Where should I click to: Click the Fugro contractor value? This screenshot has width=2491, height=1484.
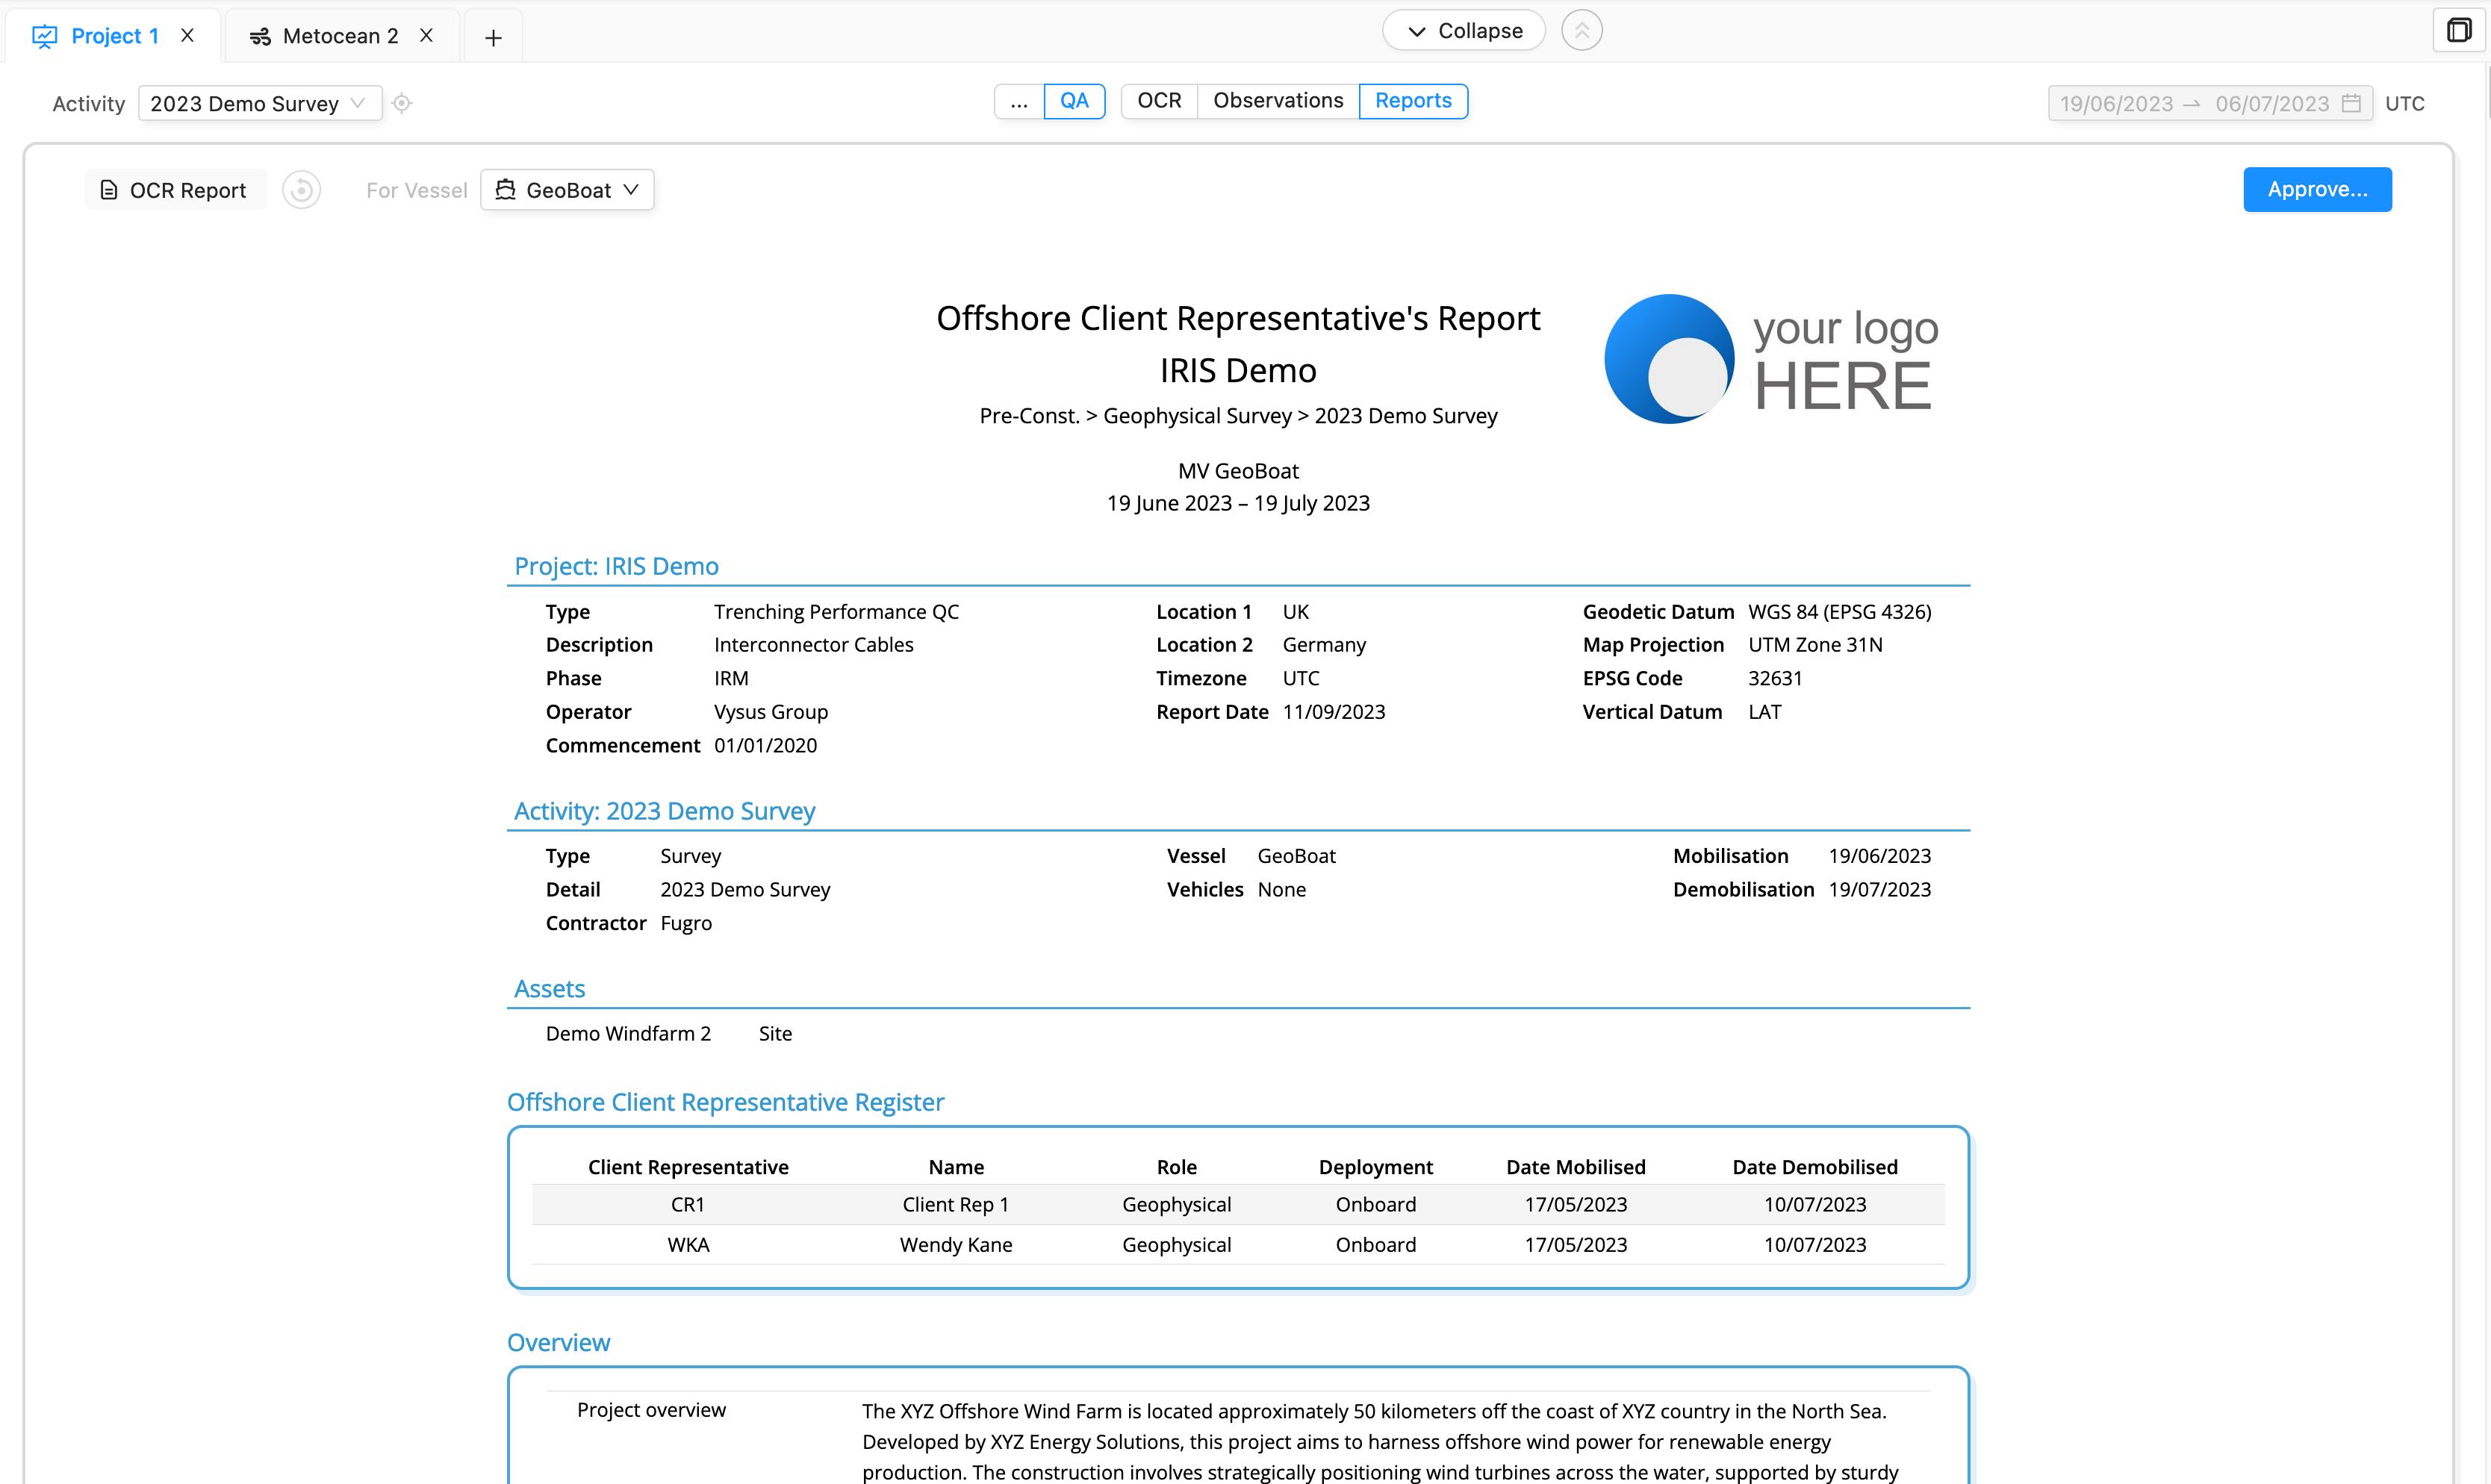(x=686, y=923)
